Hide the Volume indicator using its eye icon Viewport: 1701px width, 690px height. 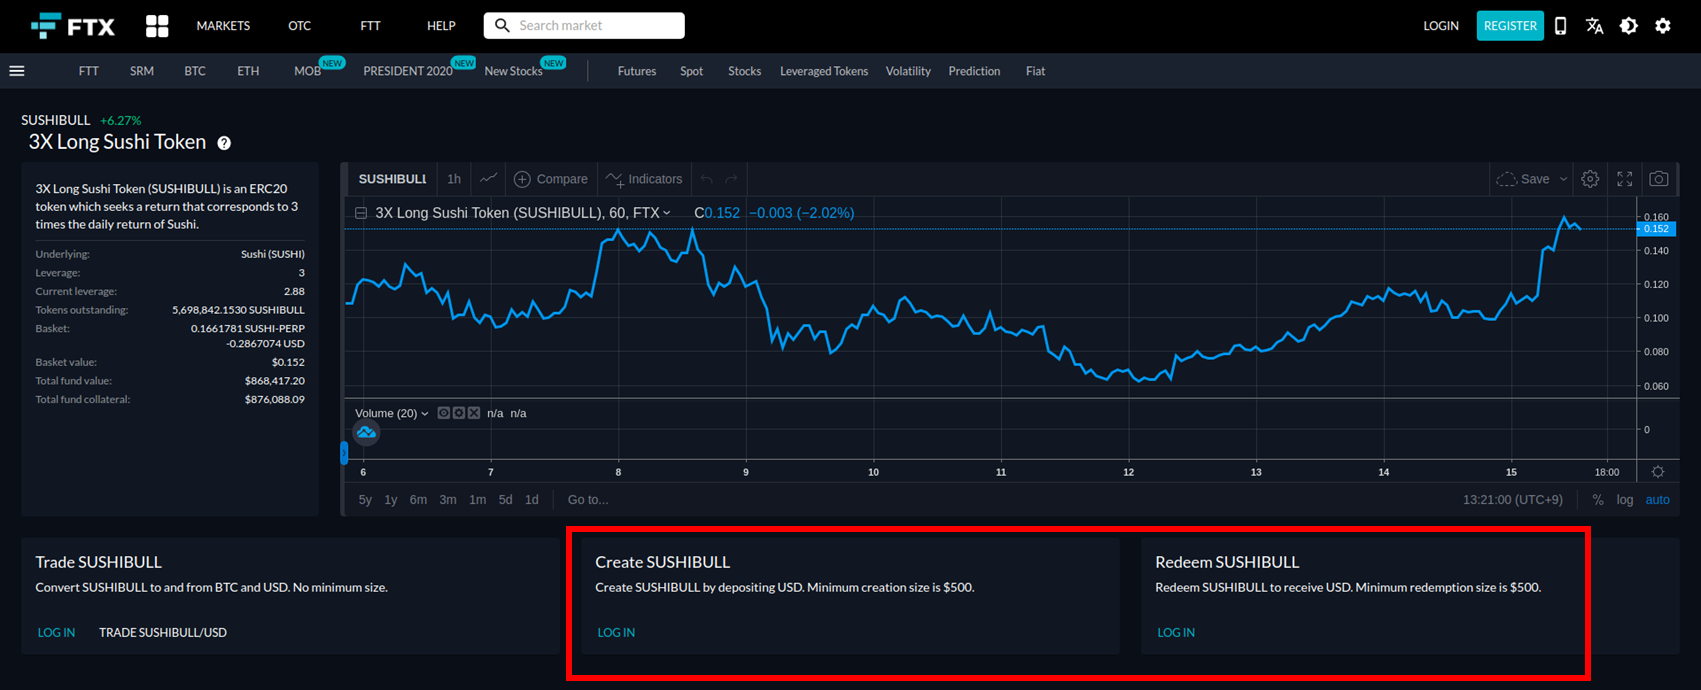[443, 413]
